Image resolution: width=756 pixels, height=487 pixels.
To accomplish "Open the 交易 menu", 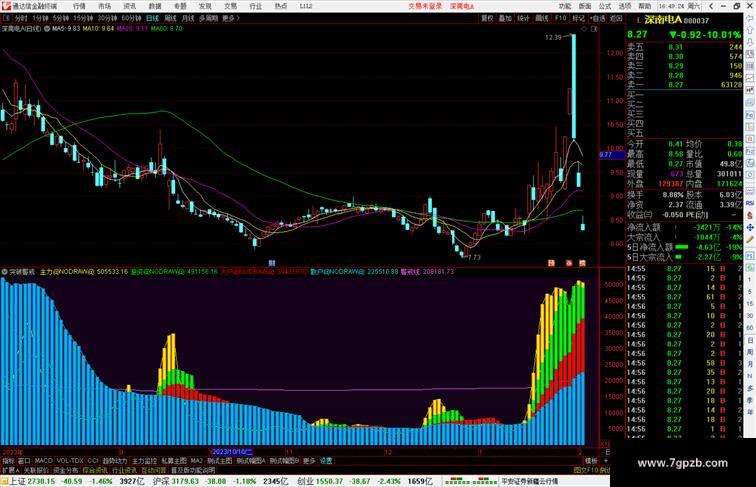I will point(230,6).
